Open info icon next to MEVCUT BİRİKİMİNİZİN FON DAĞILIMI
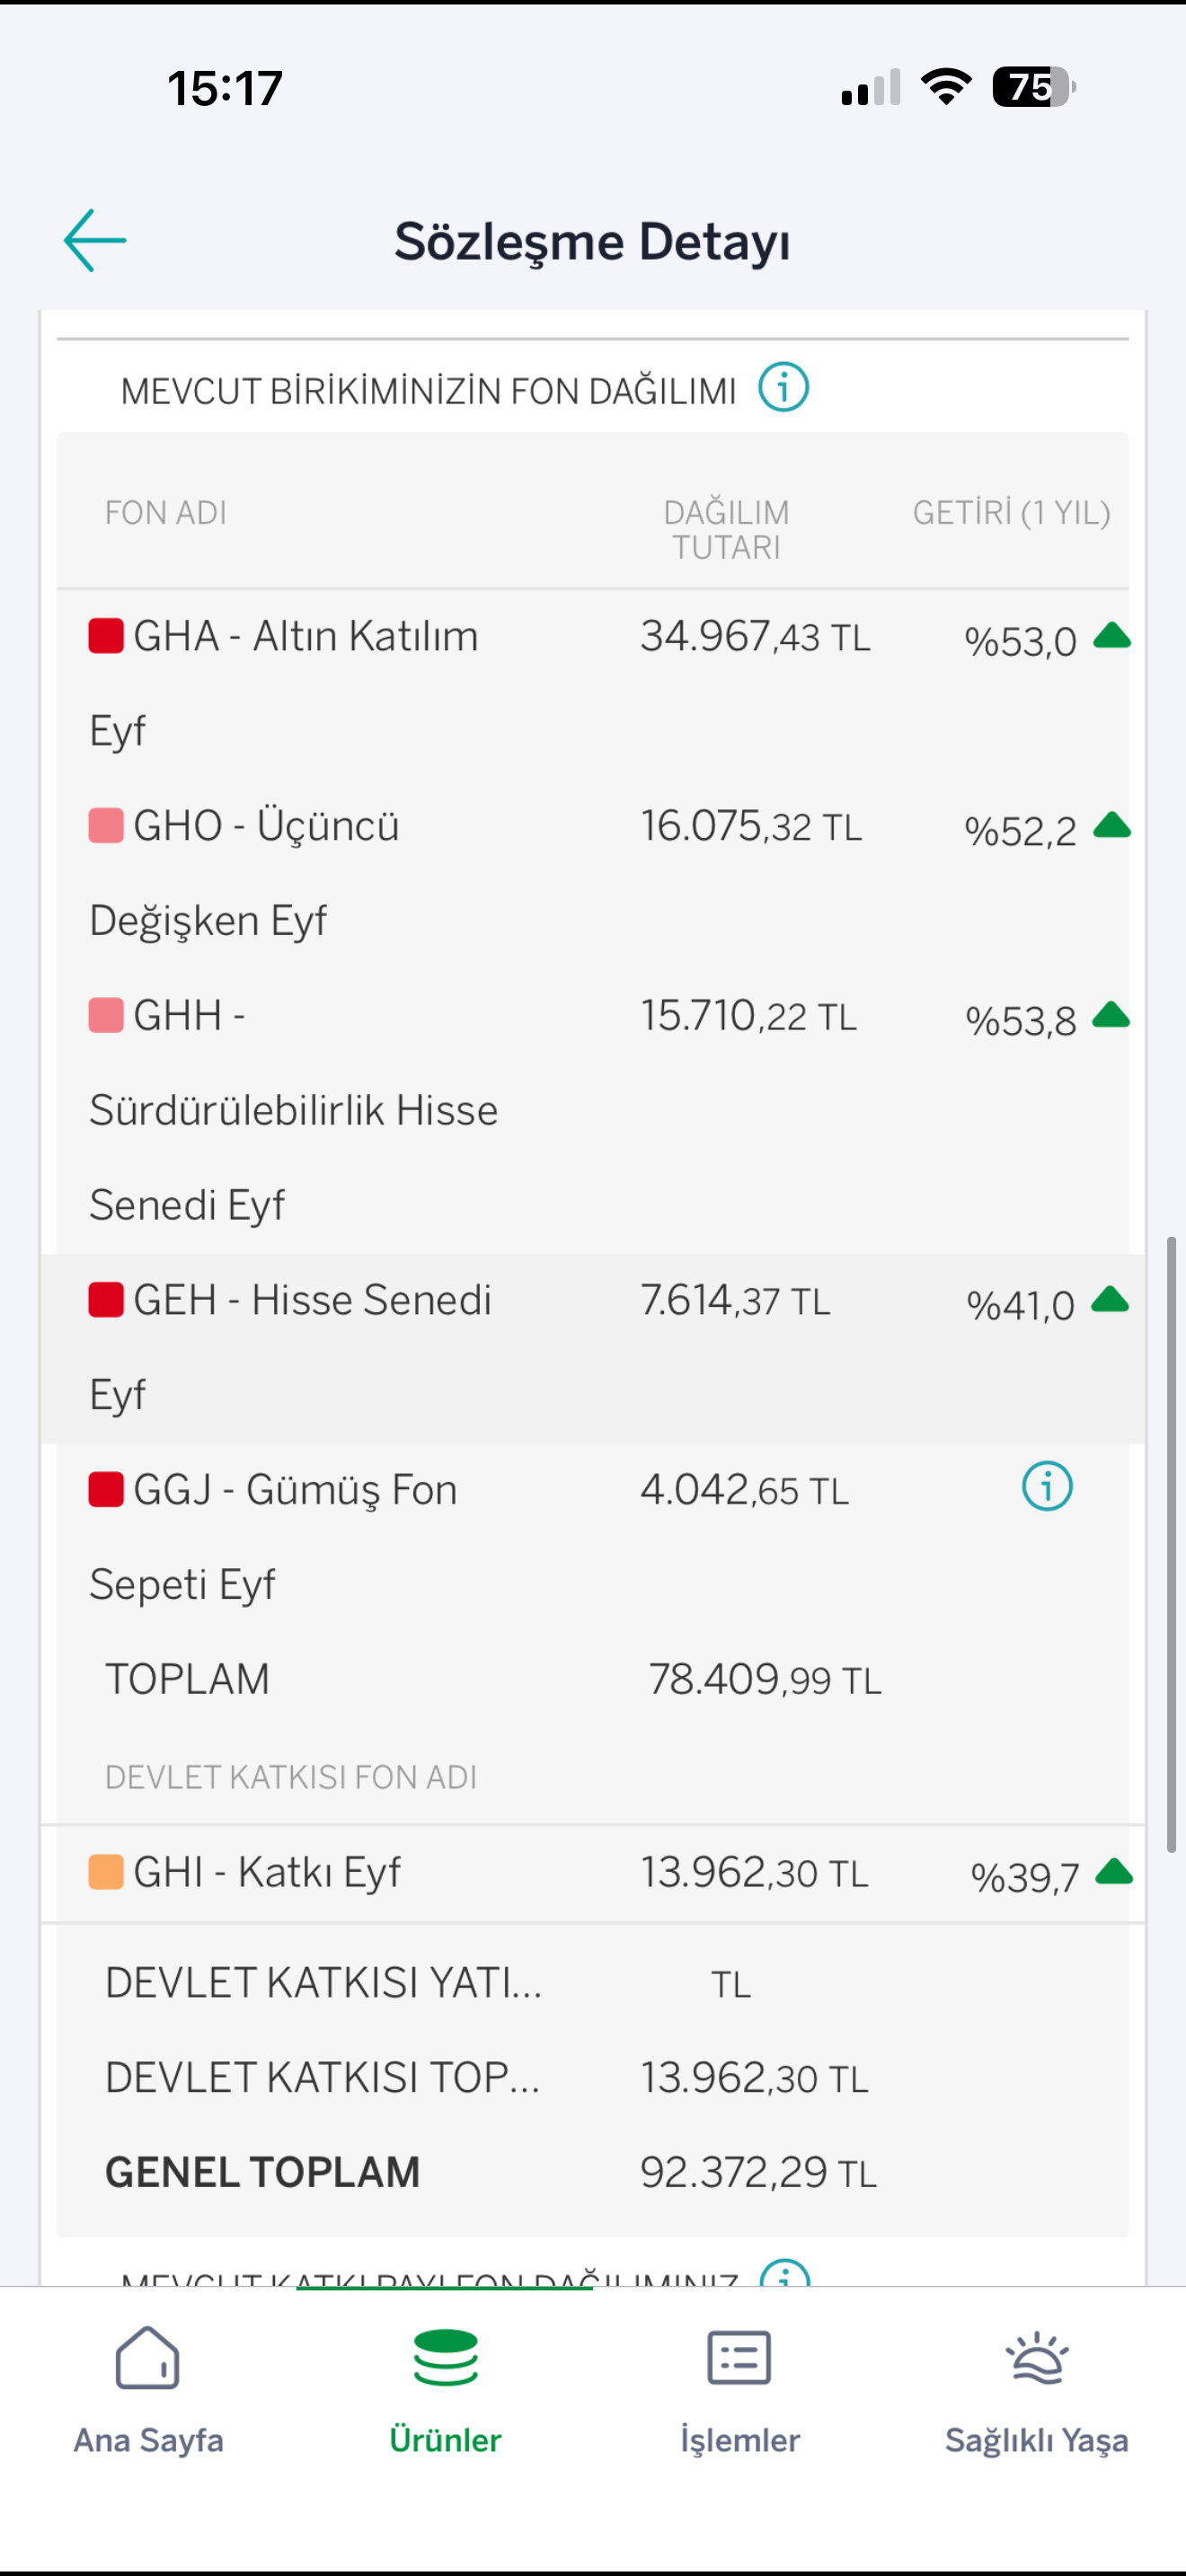 coord(783,387)
